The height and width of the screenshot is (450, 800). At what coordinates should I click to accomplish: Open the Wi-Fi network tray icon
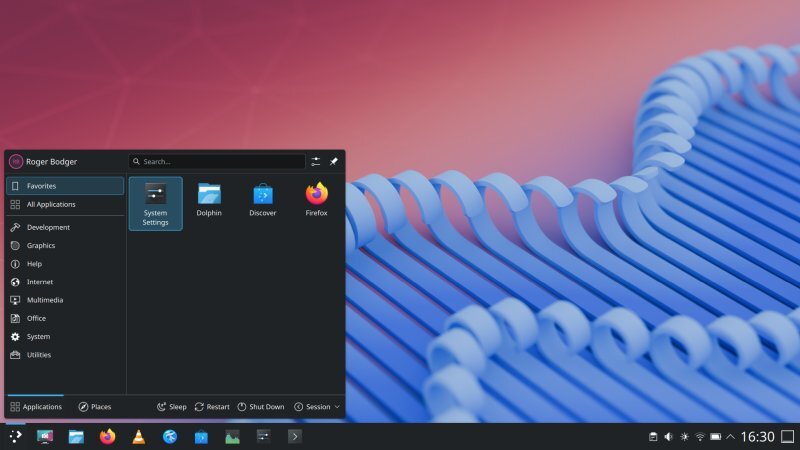(700, 437)
